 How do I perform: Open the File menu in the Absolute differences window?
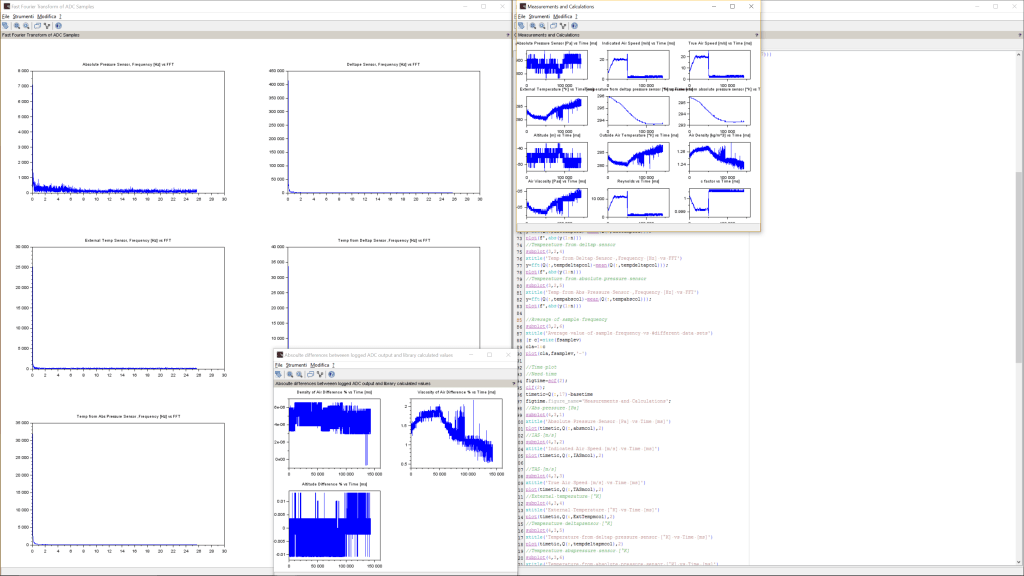click(277, 366)
